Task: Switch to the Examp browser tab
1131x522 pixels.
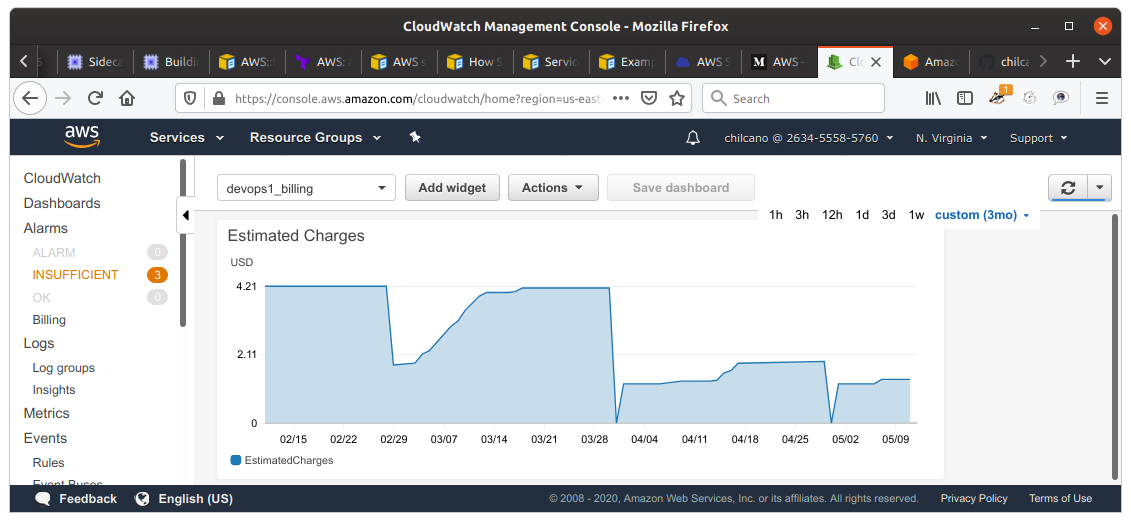Action: [628, 63]
